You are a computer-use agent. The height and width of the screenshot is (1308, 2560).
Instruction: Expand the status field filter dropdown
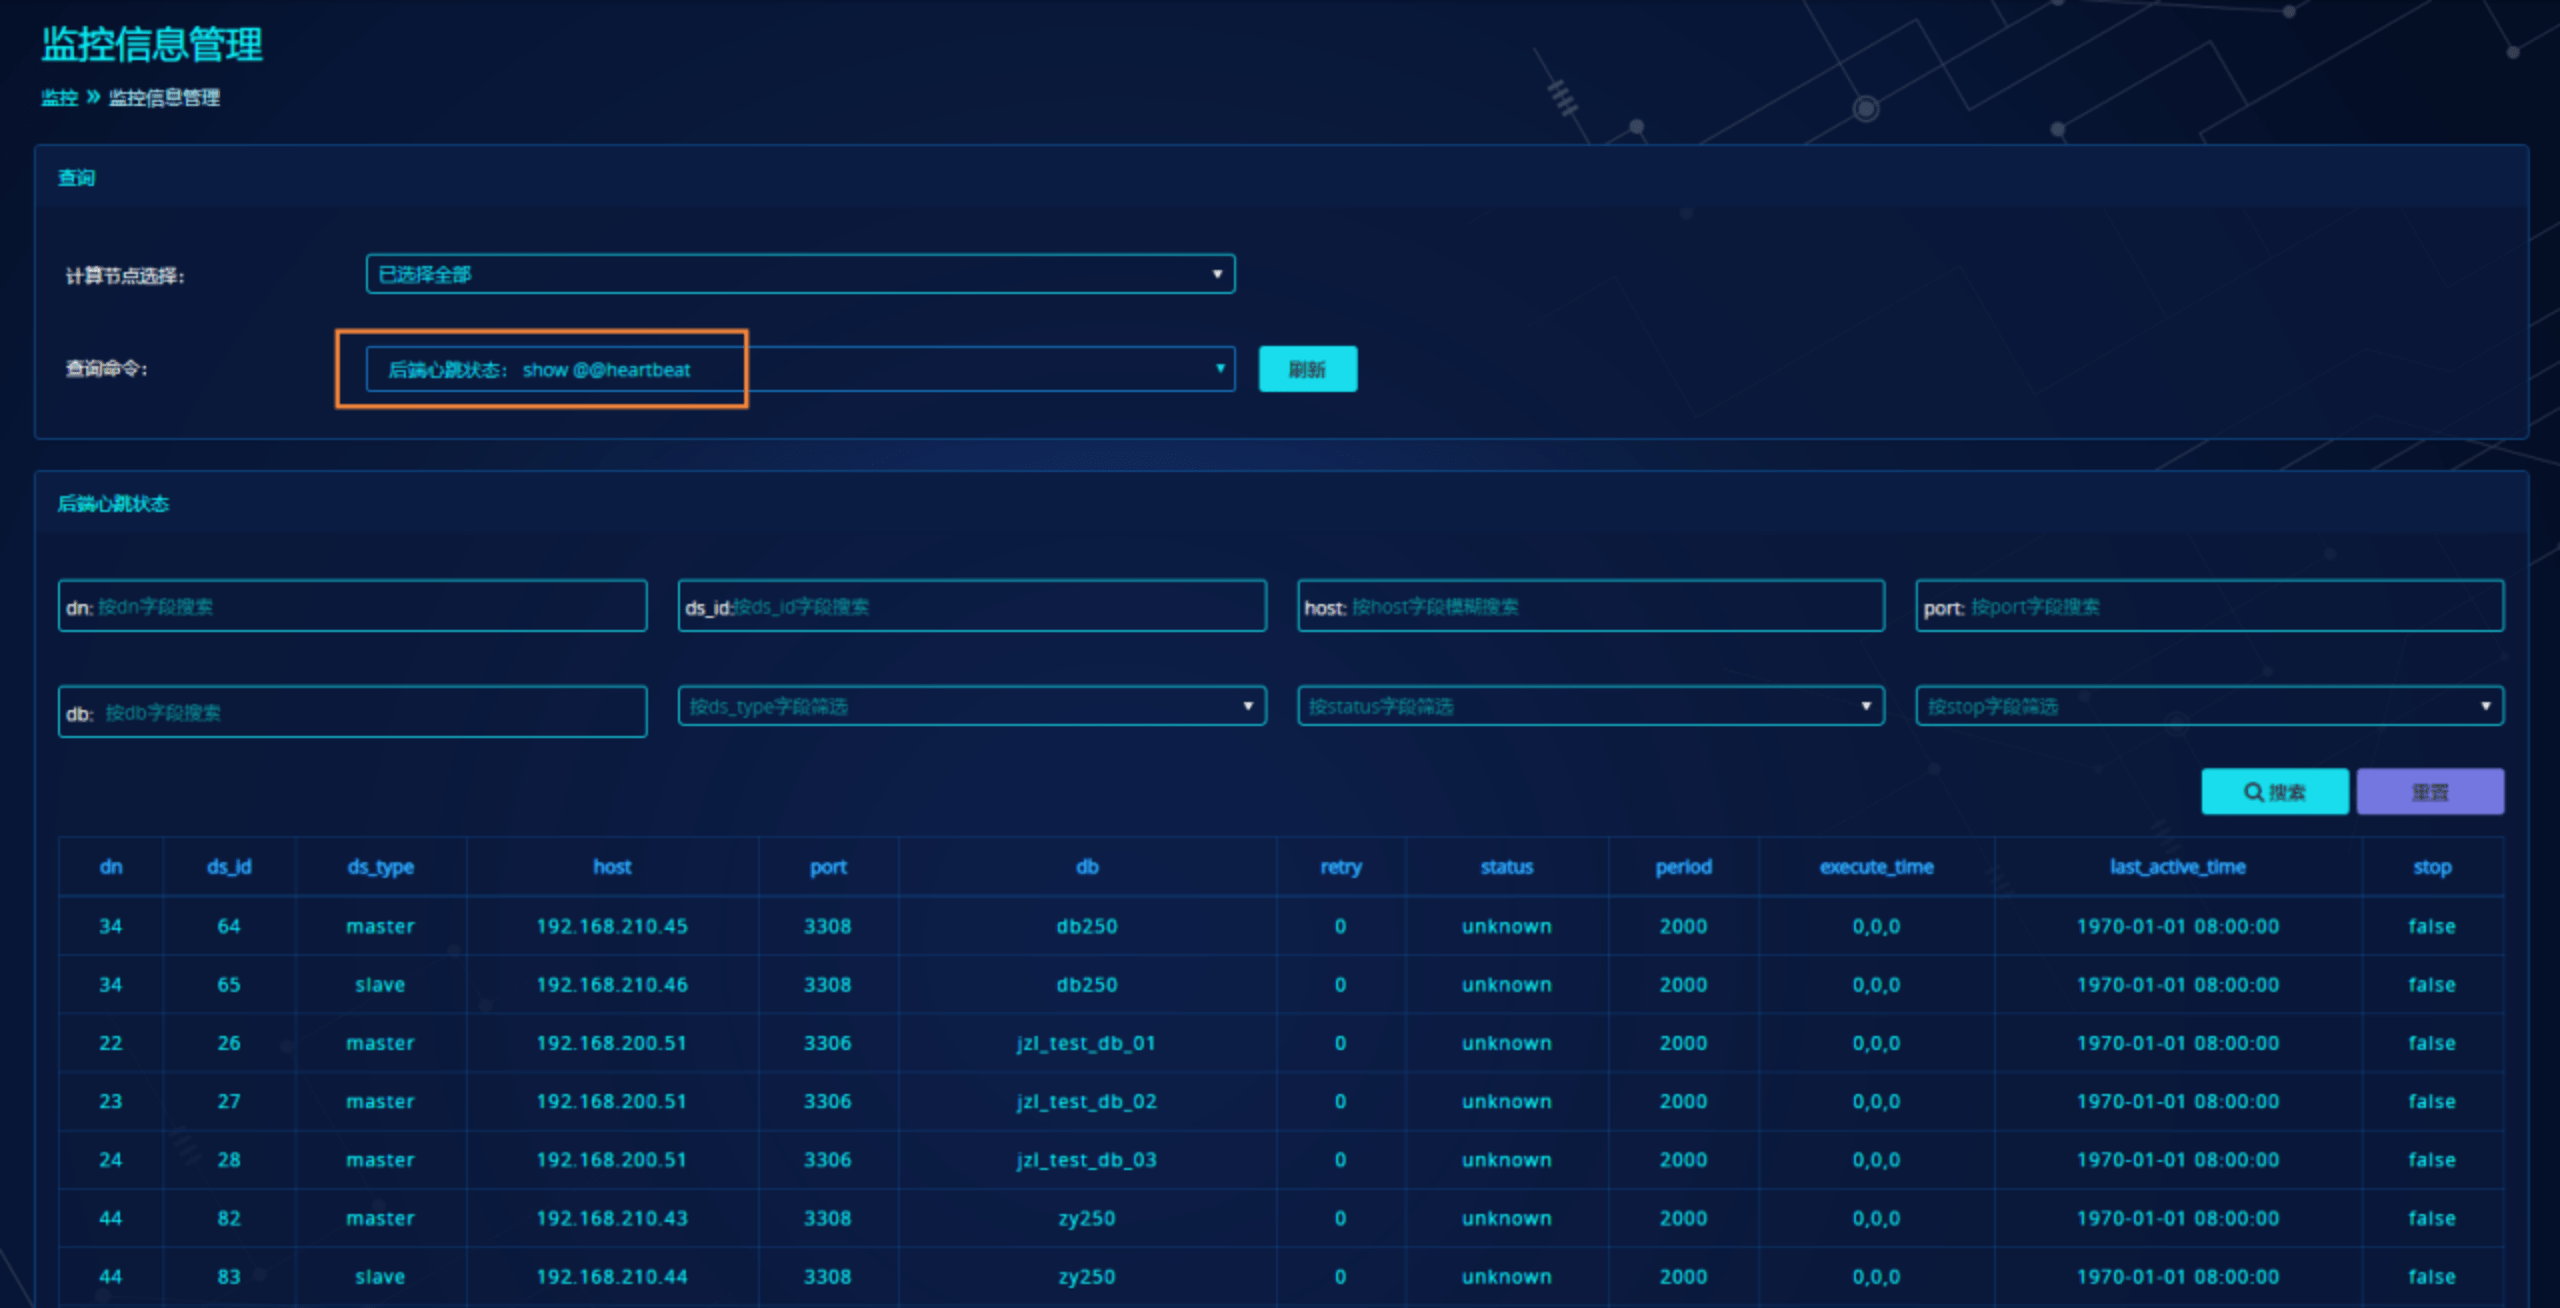point(1590,706)
